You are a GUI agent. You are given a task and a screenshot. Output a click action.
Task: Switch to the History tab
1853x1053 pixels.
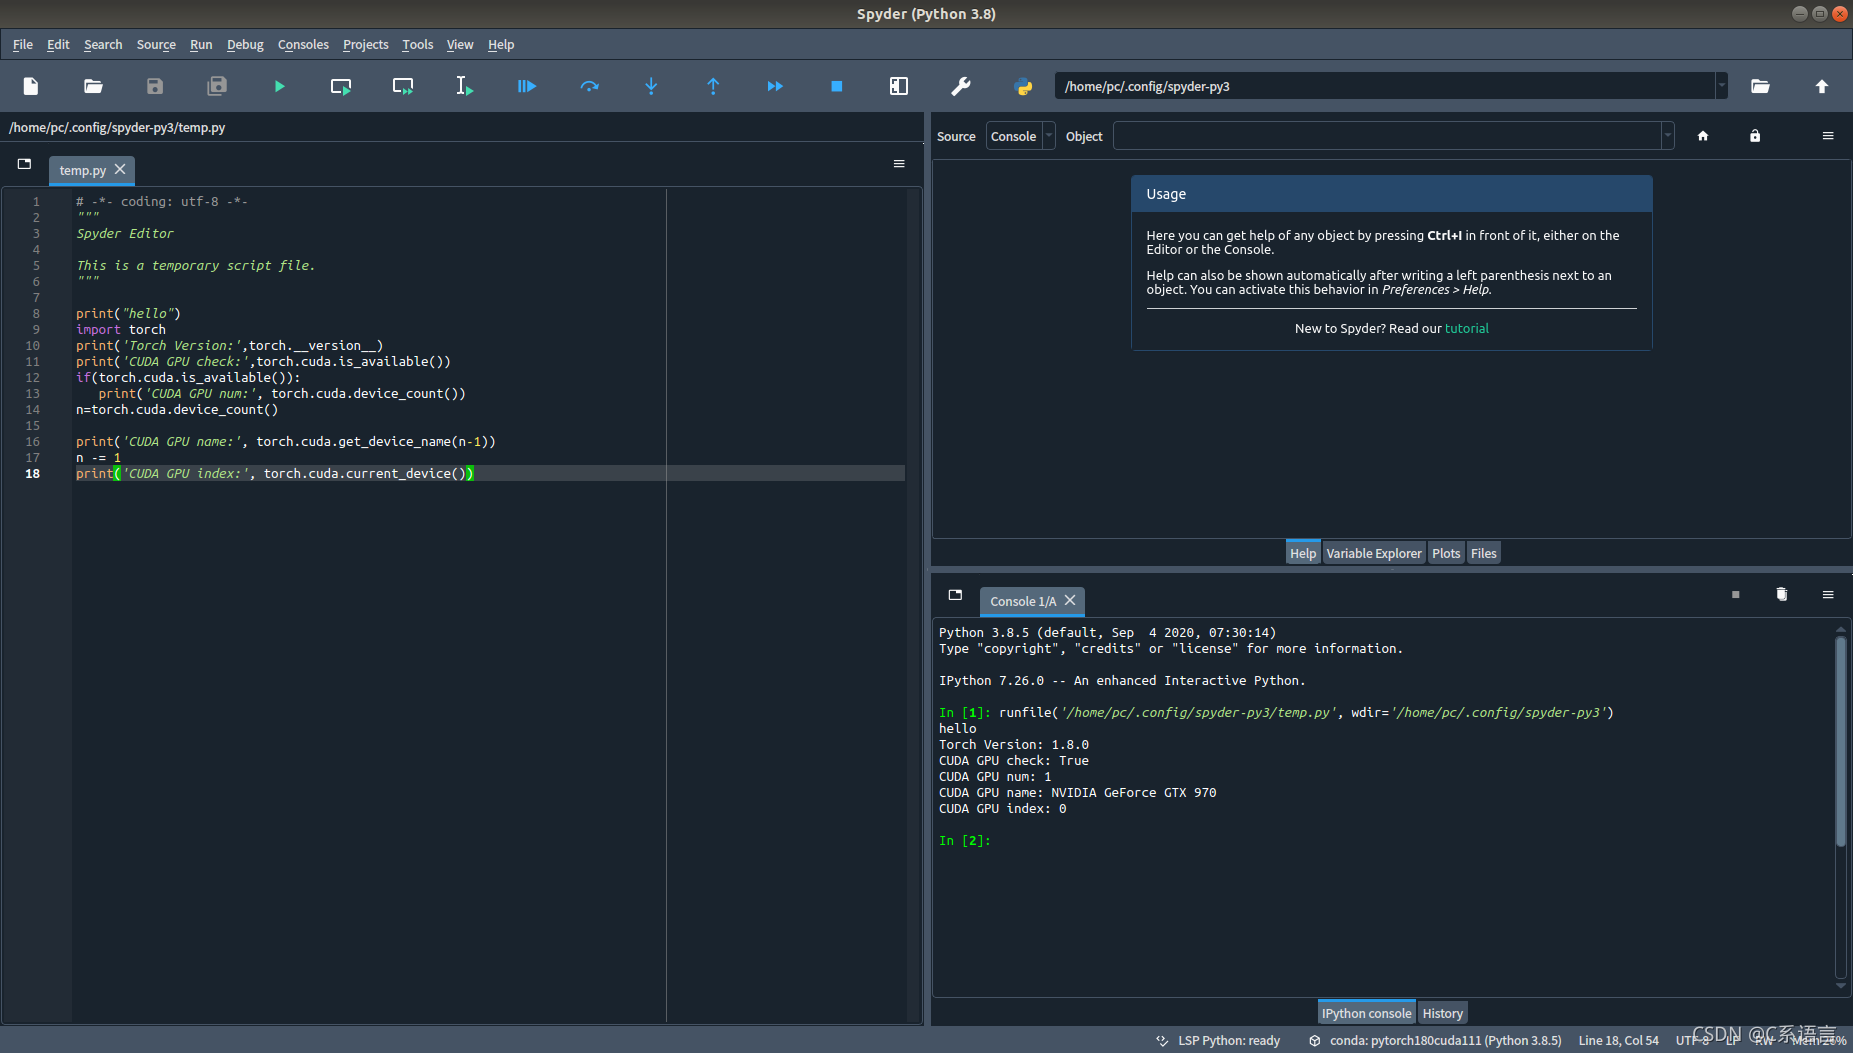pyautogui.click(x=1442, y=1013)
